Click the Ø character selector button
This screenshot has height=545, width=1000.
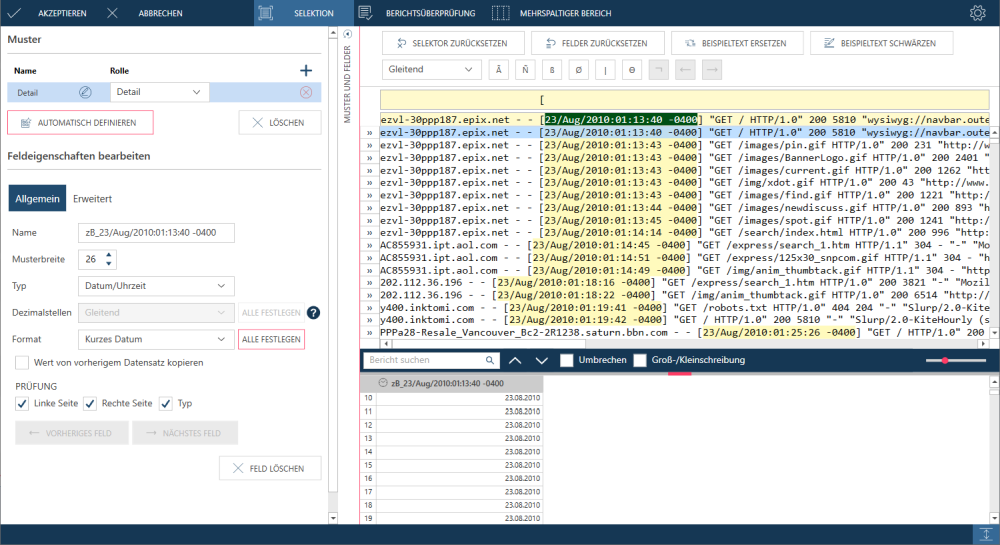point(578,70)
